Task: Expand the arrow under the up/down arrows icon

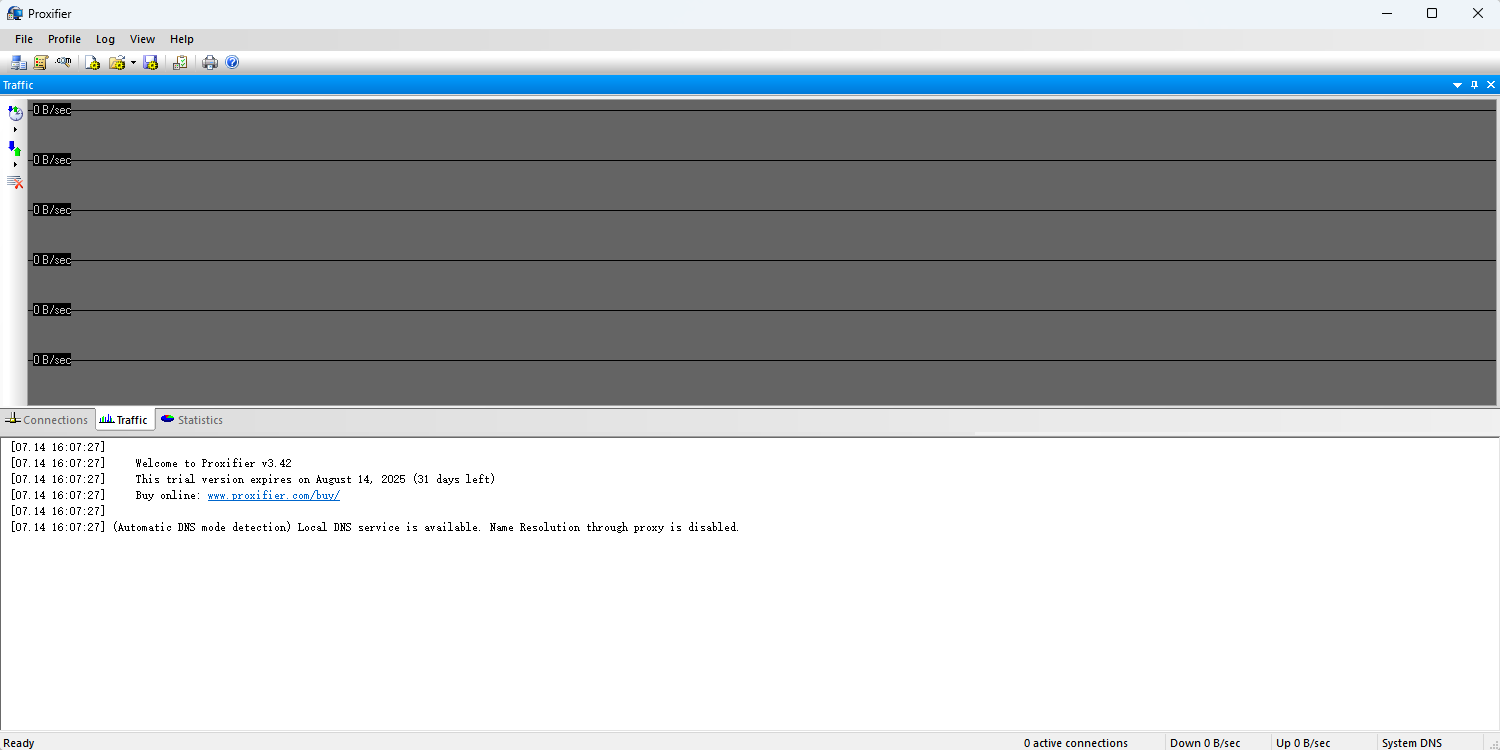Action: coord(15,165)
